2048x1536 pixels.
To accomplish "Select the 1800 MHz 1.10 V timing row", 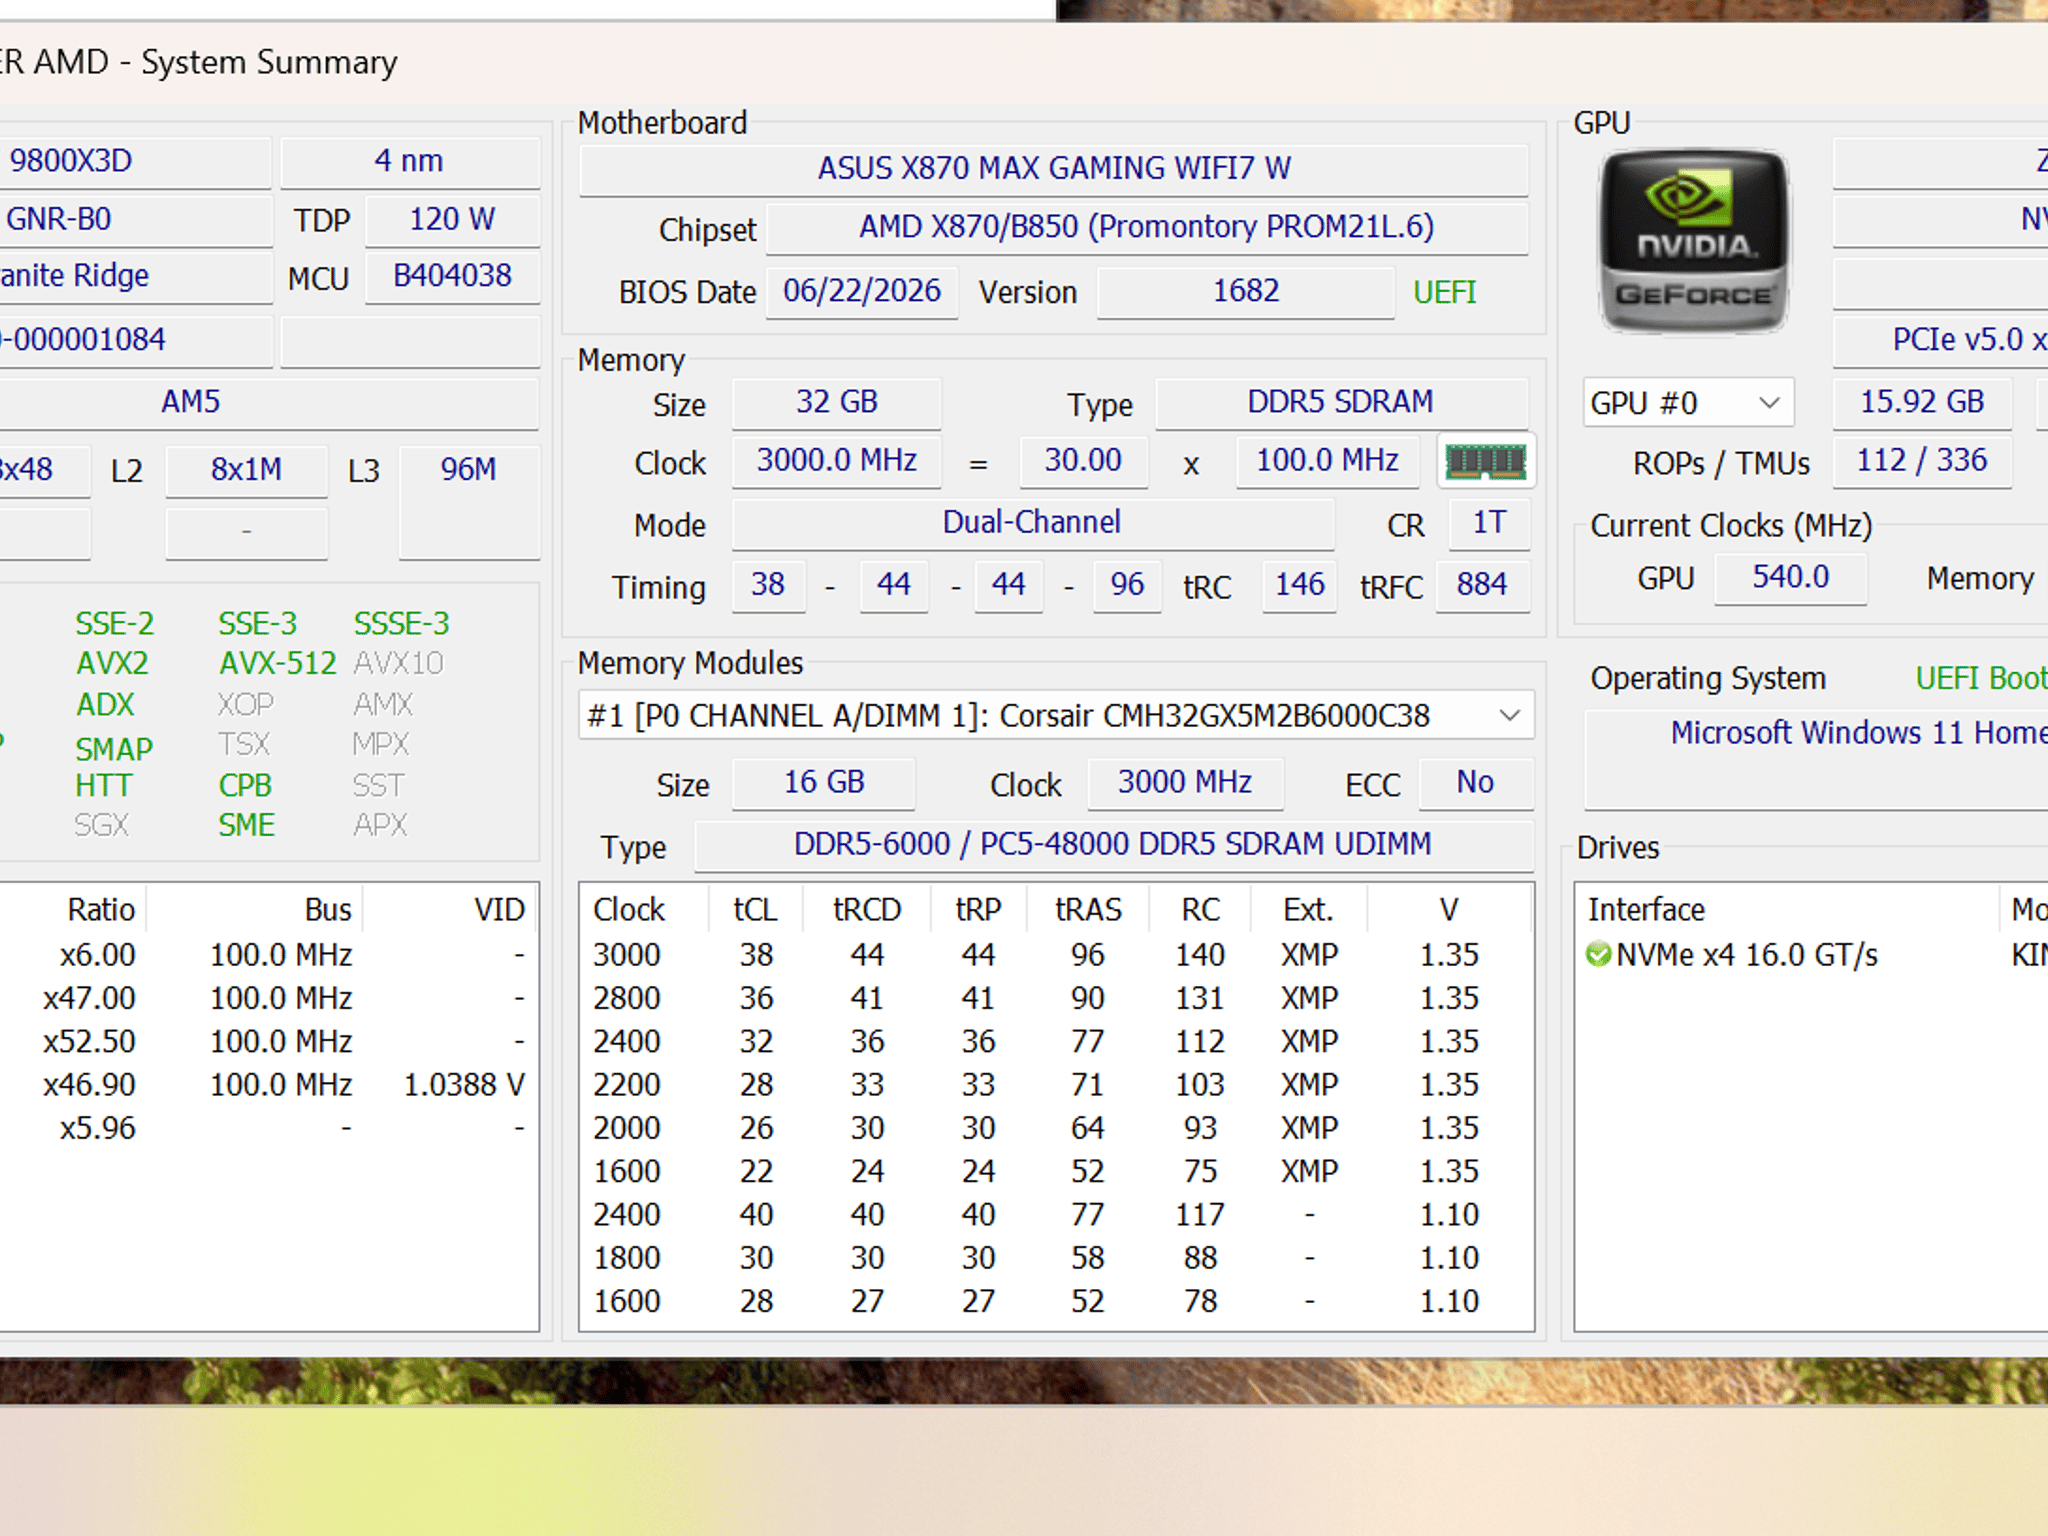I will (1056, 1258).
